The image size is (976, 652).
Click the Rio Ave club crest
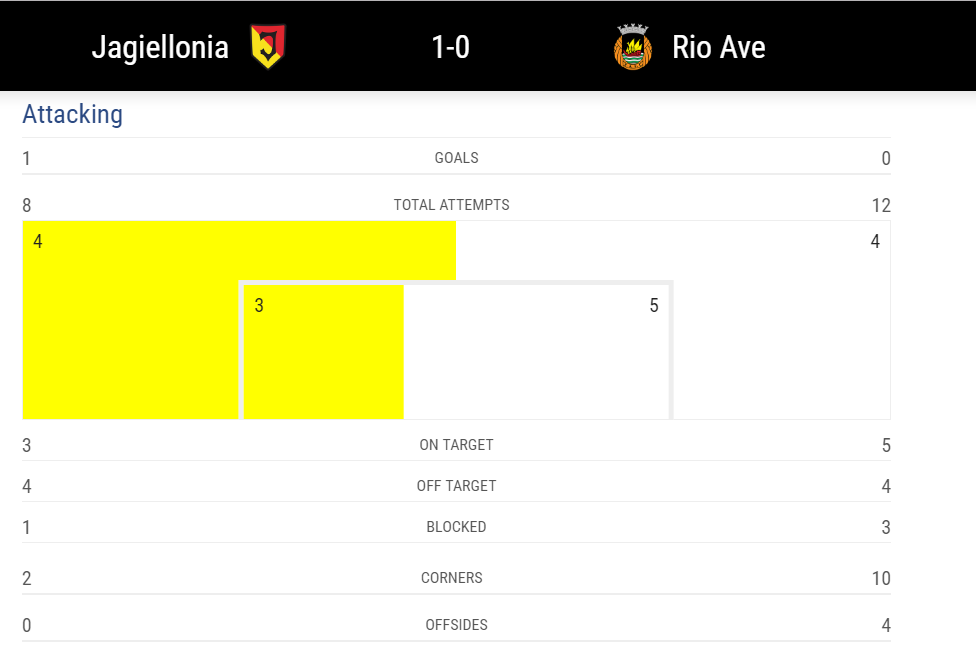[x=633, y=47]
